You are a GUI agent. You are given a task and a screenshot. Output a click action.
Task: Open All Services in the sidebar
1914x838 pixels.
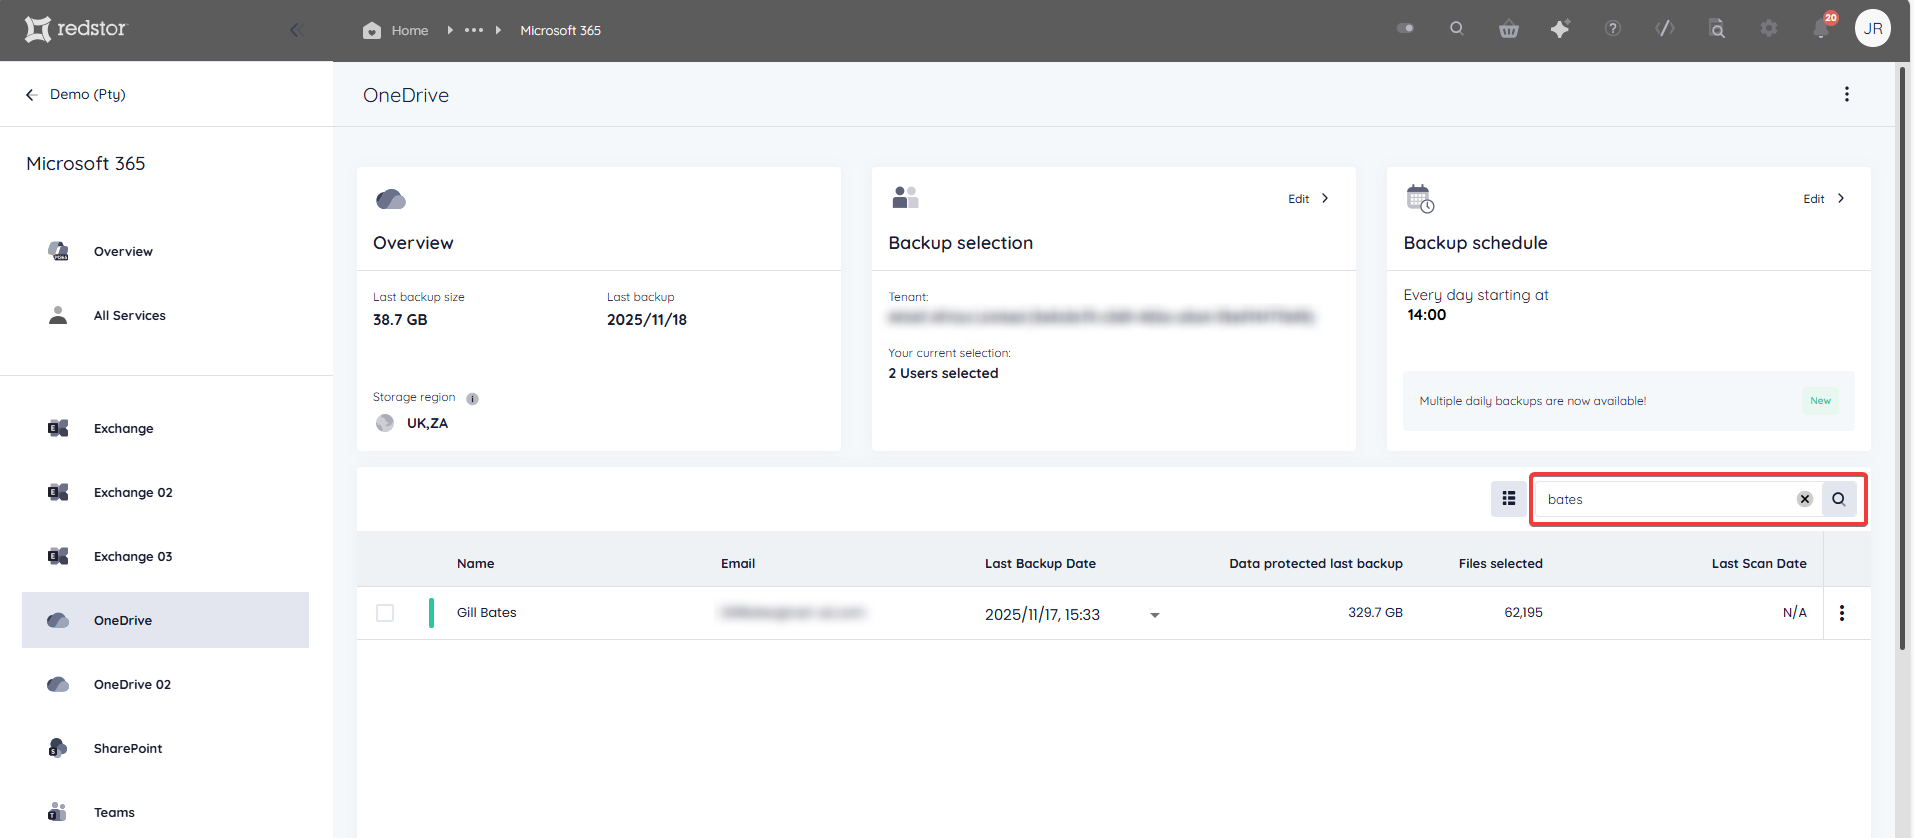tap(165, 315)
